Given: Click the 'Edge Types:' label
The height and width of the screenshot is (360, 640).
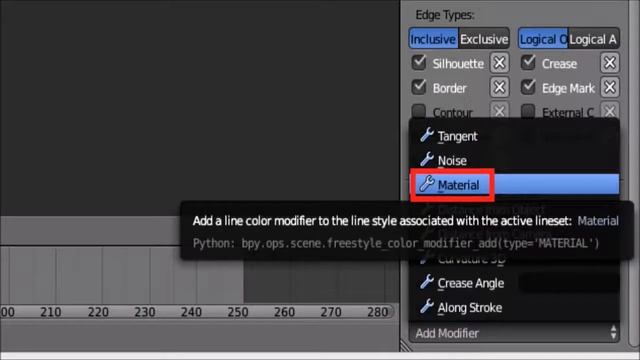Looking at the screenshot, I should (445, 15).
